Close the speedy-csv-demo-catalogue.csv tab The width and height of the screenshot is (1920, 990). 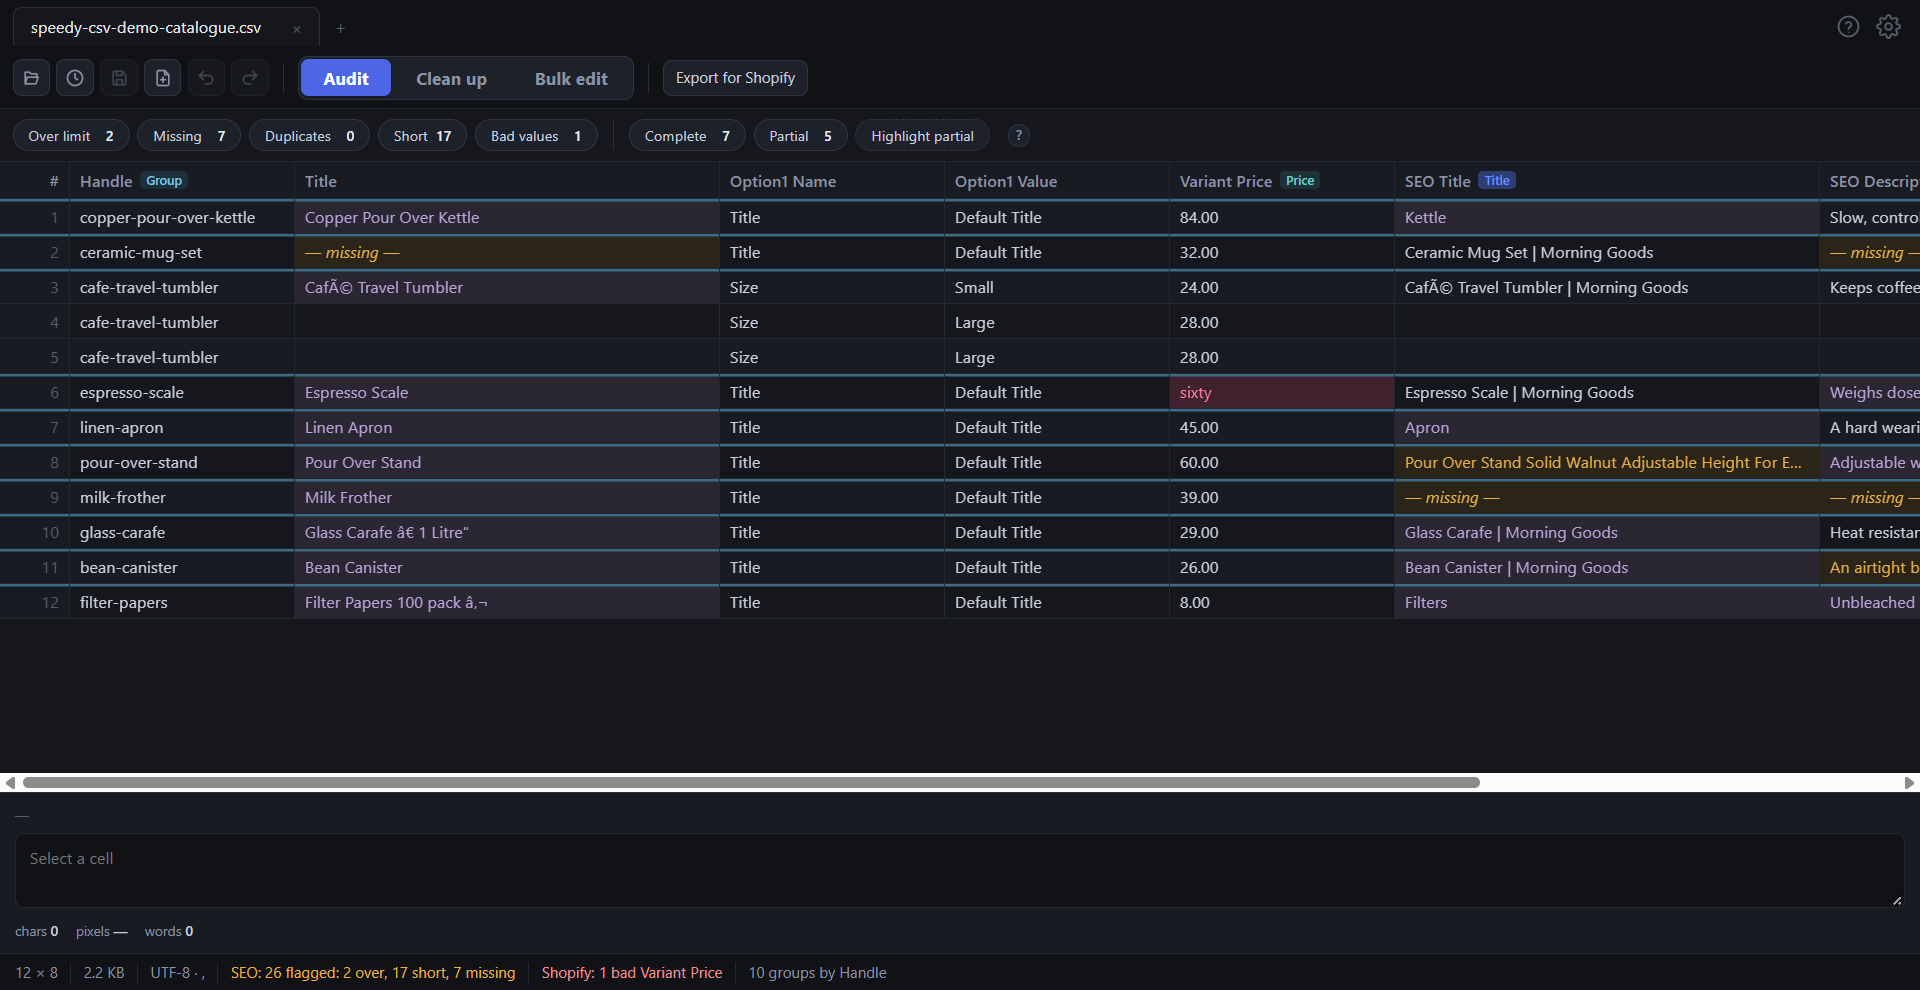[x=296, y=29]
